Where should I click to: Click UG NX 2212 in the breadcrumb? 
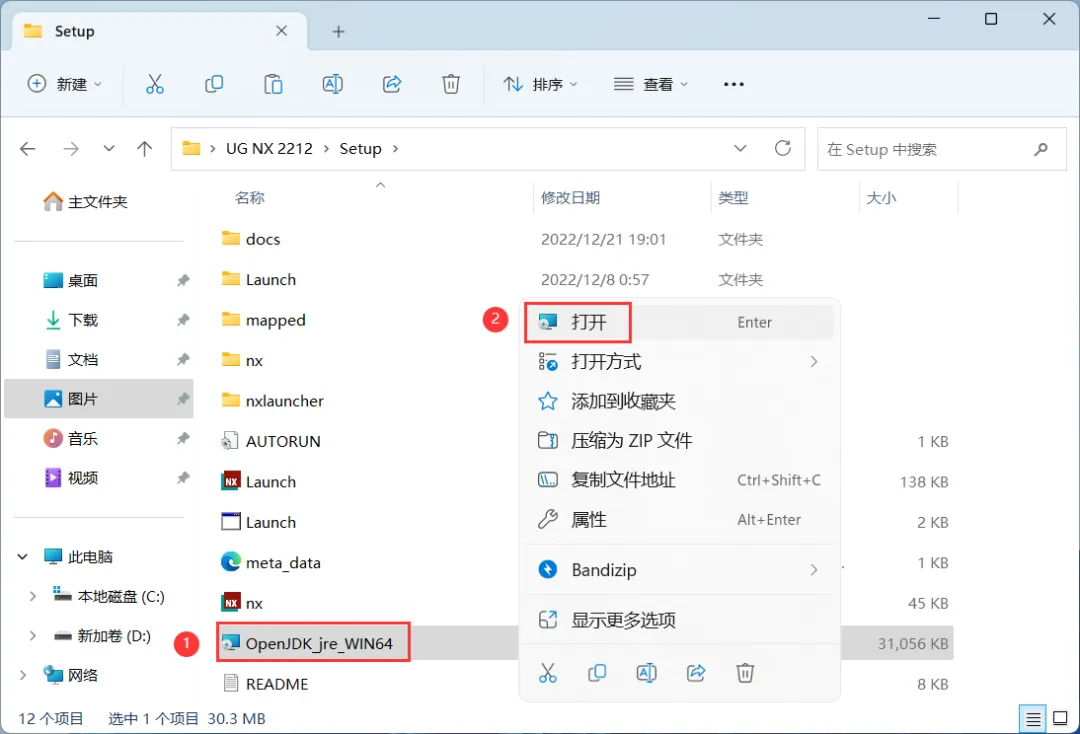269,149
